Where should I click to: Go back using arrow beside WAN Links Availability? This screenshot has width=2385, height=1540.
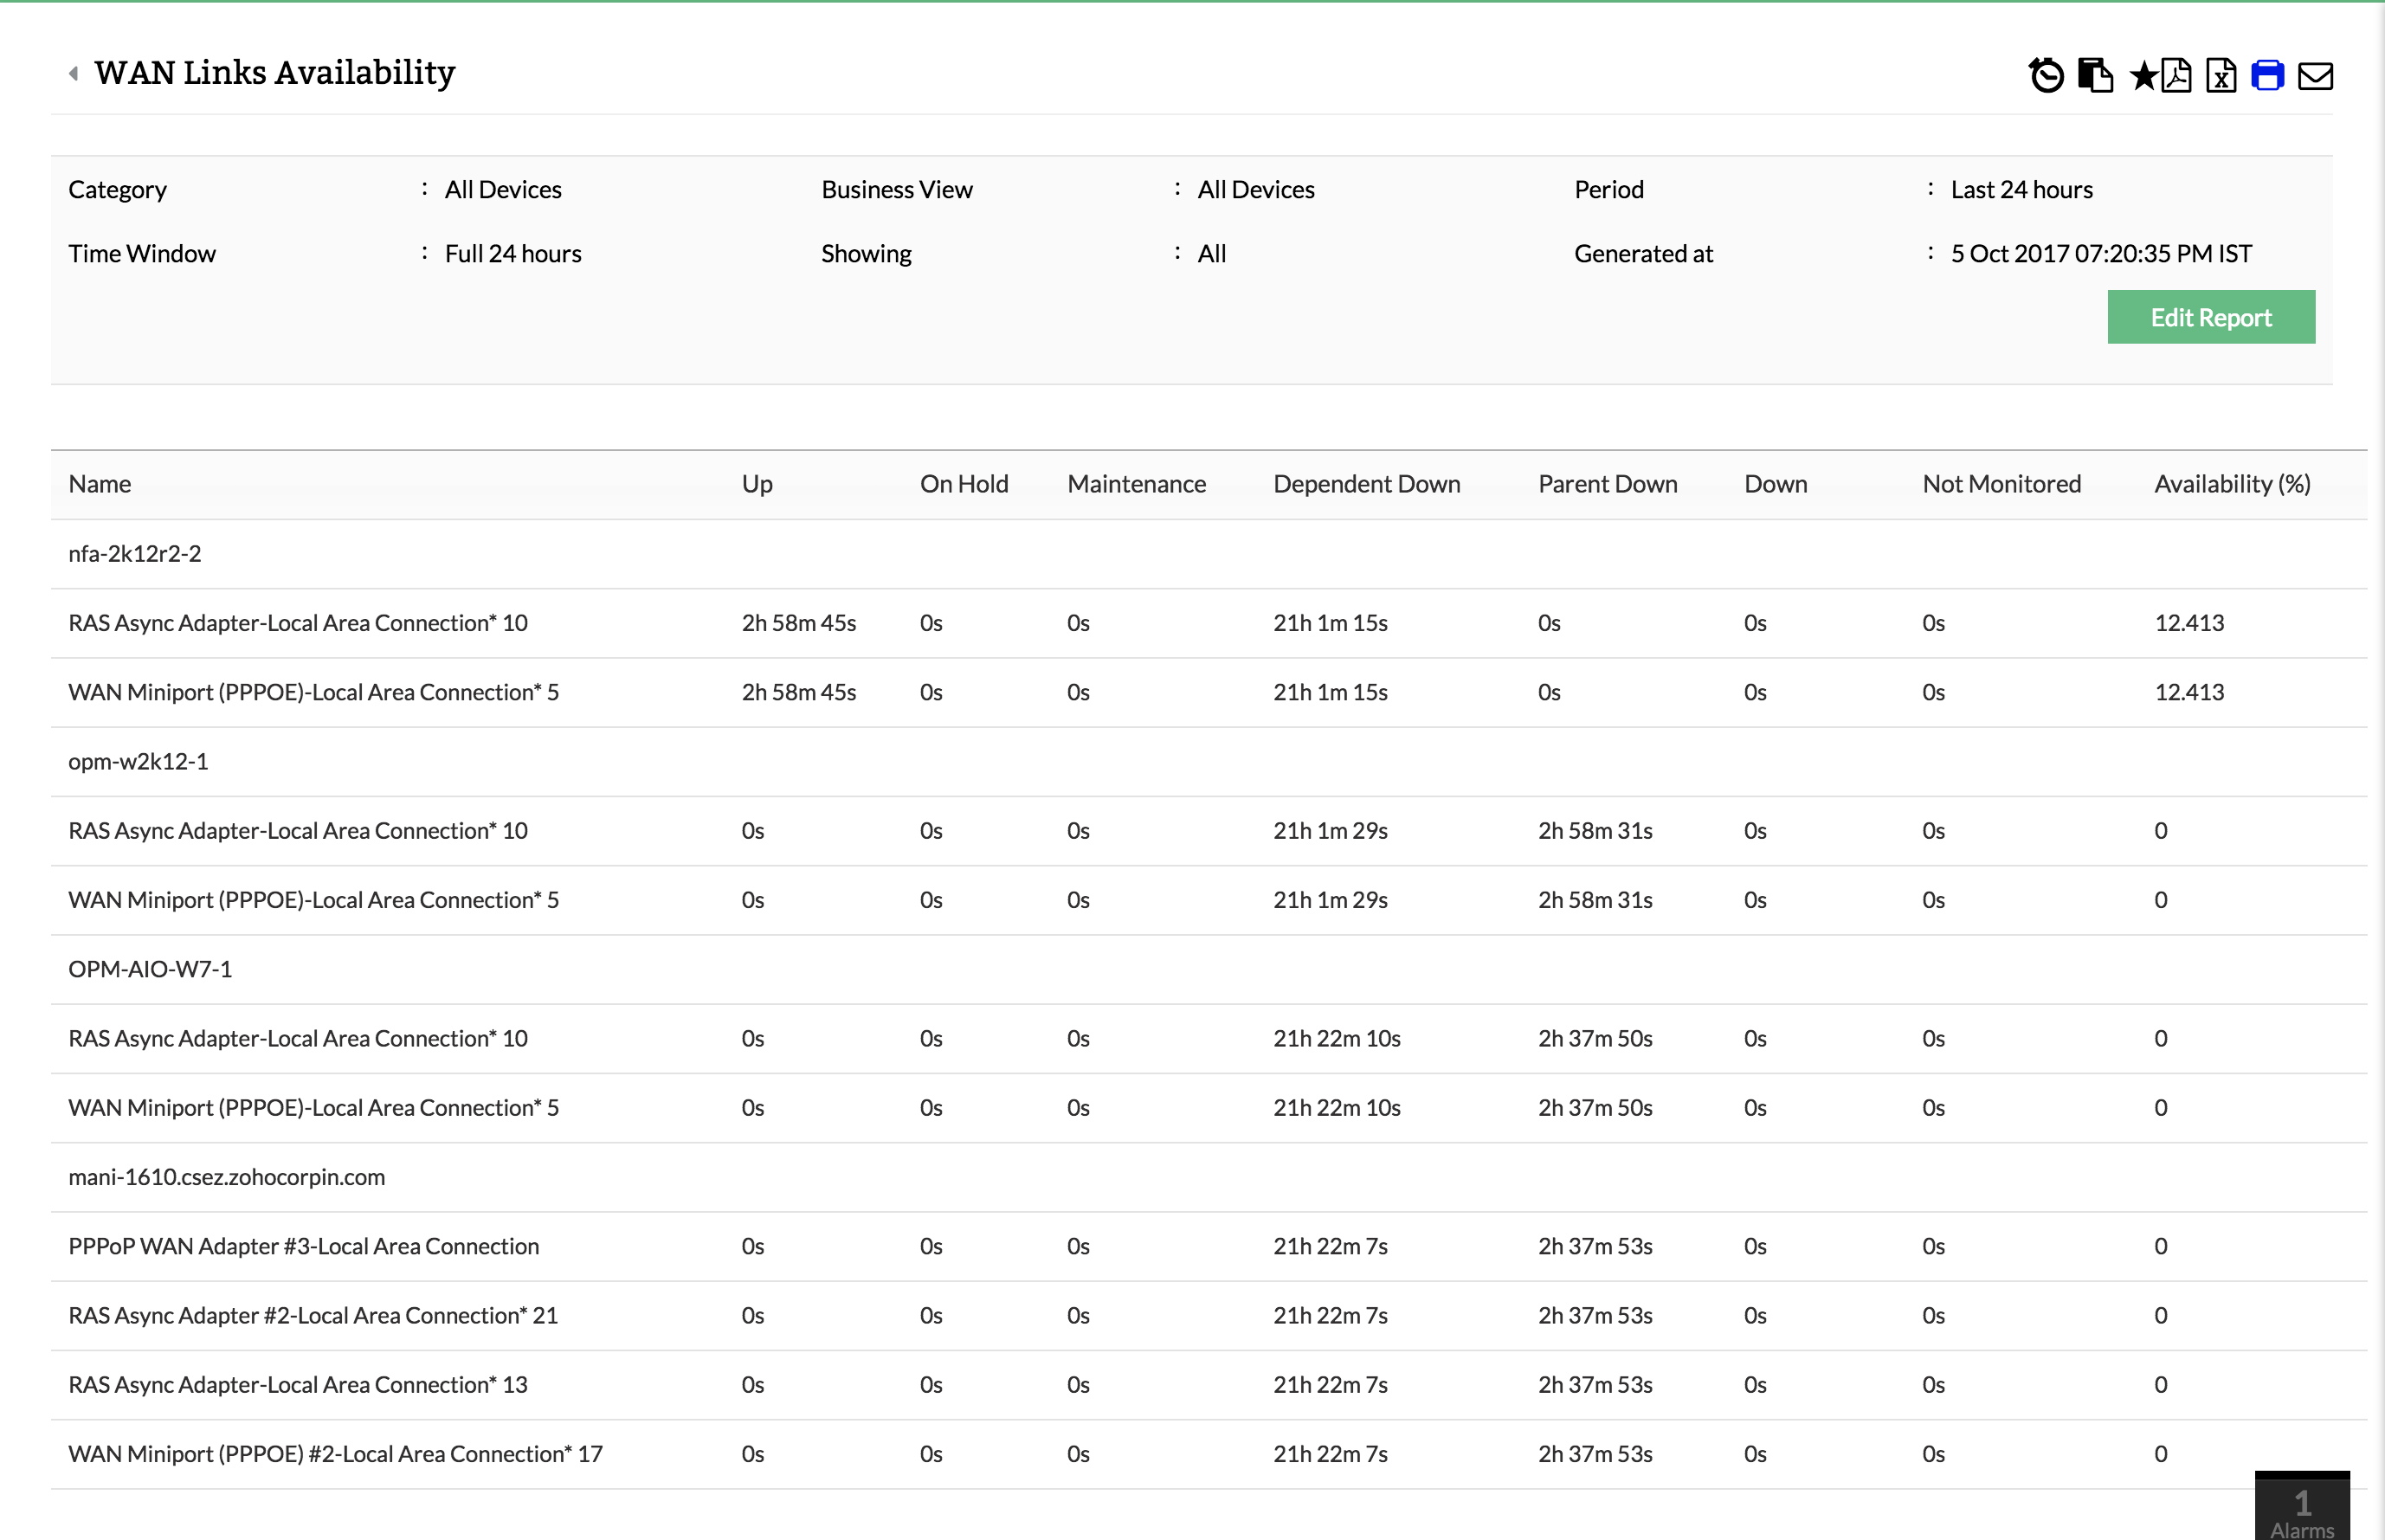(73, 73)
